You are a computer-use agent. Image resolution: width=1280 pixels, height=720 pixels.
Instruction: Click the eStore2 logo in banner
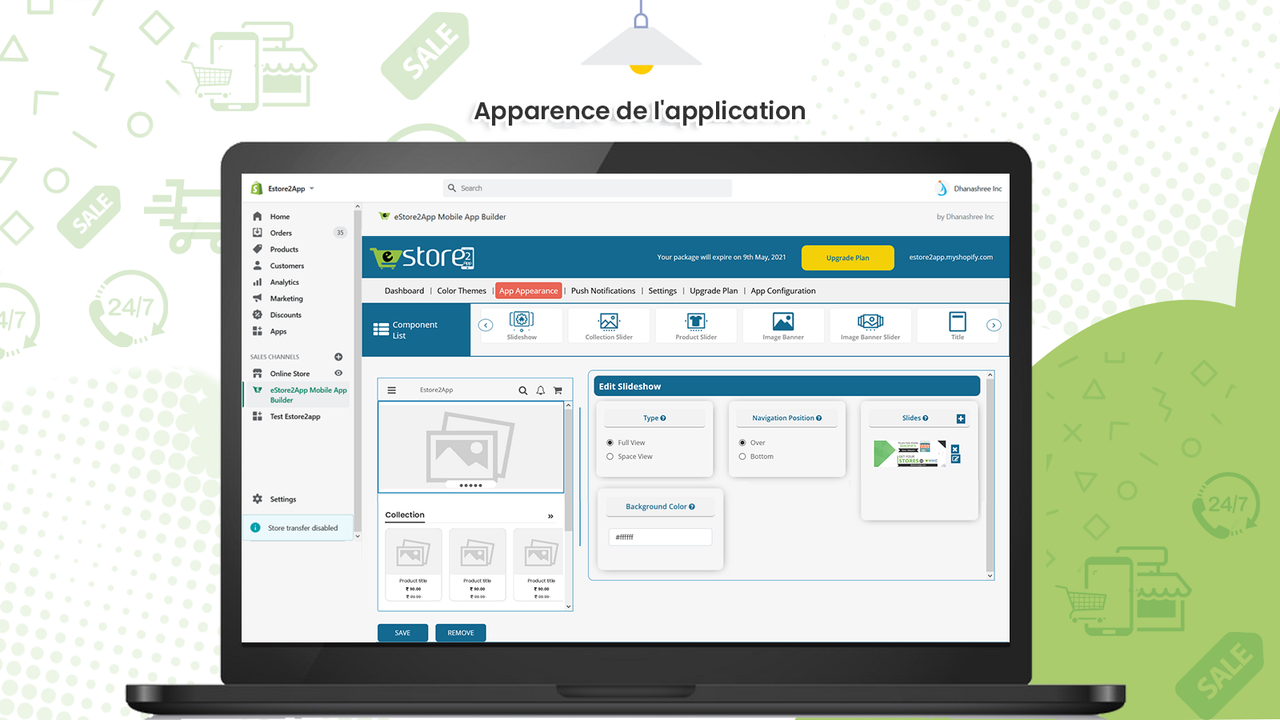pos(422,258)
